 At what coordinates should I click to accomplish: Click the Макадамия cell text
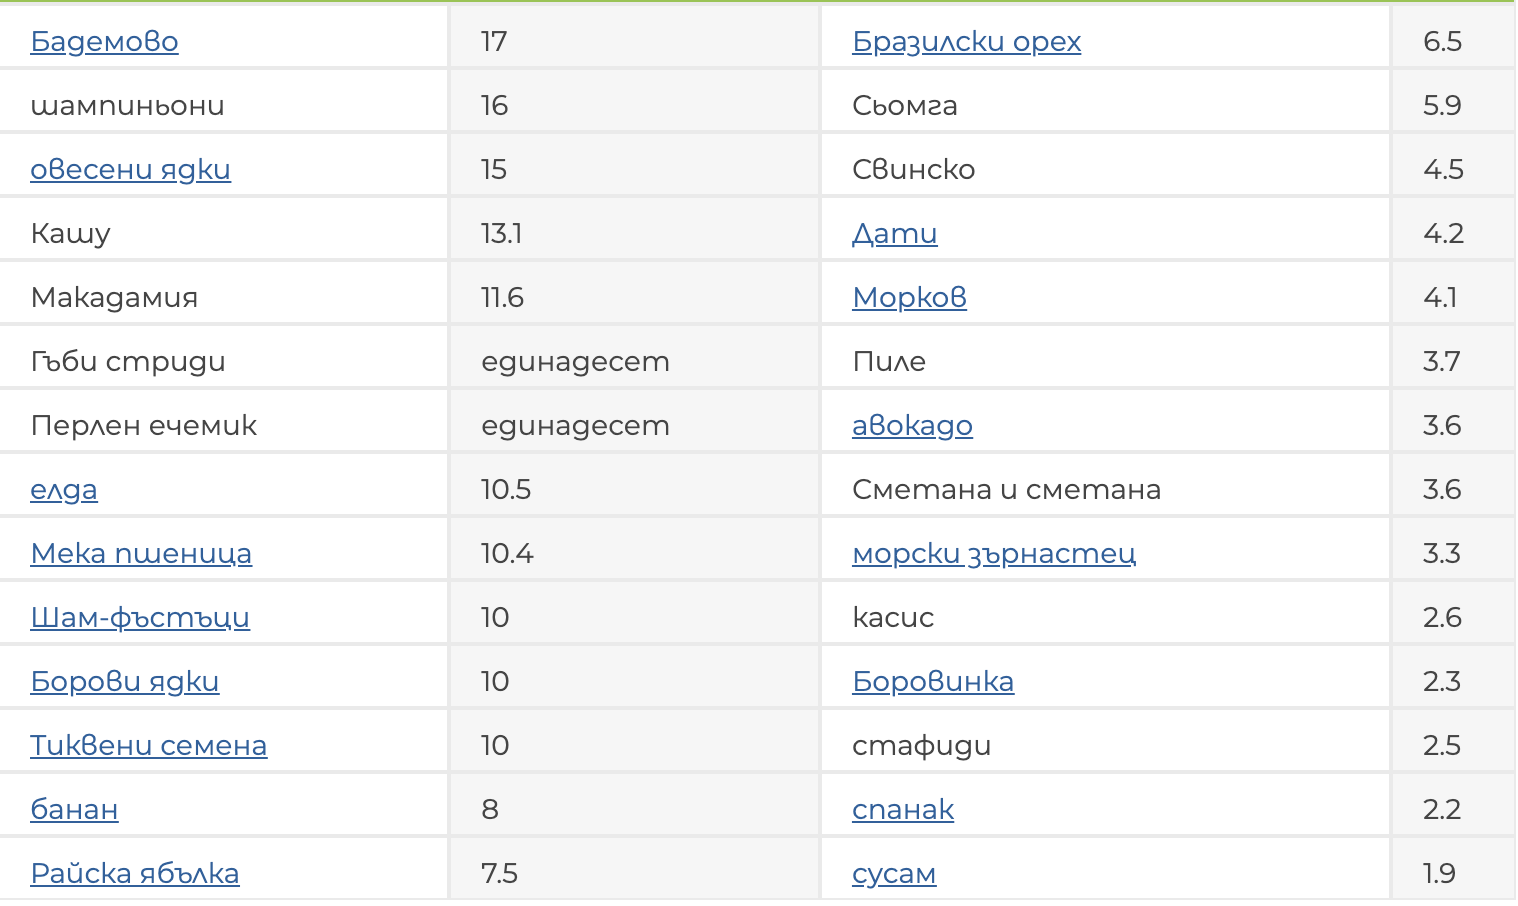(x=114, y=297)
